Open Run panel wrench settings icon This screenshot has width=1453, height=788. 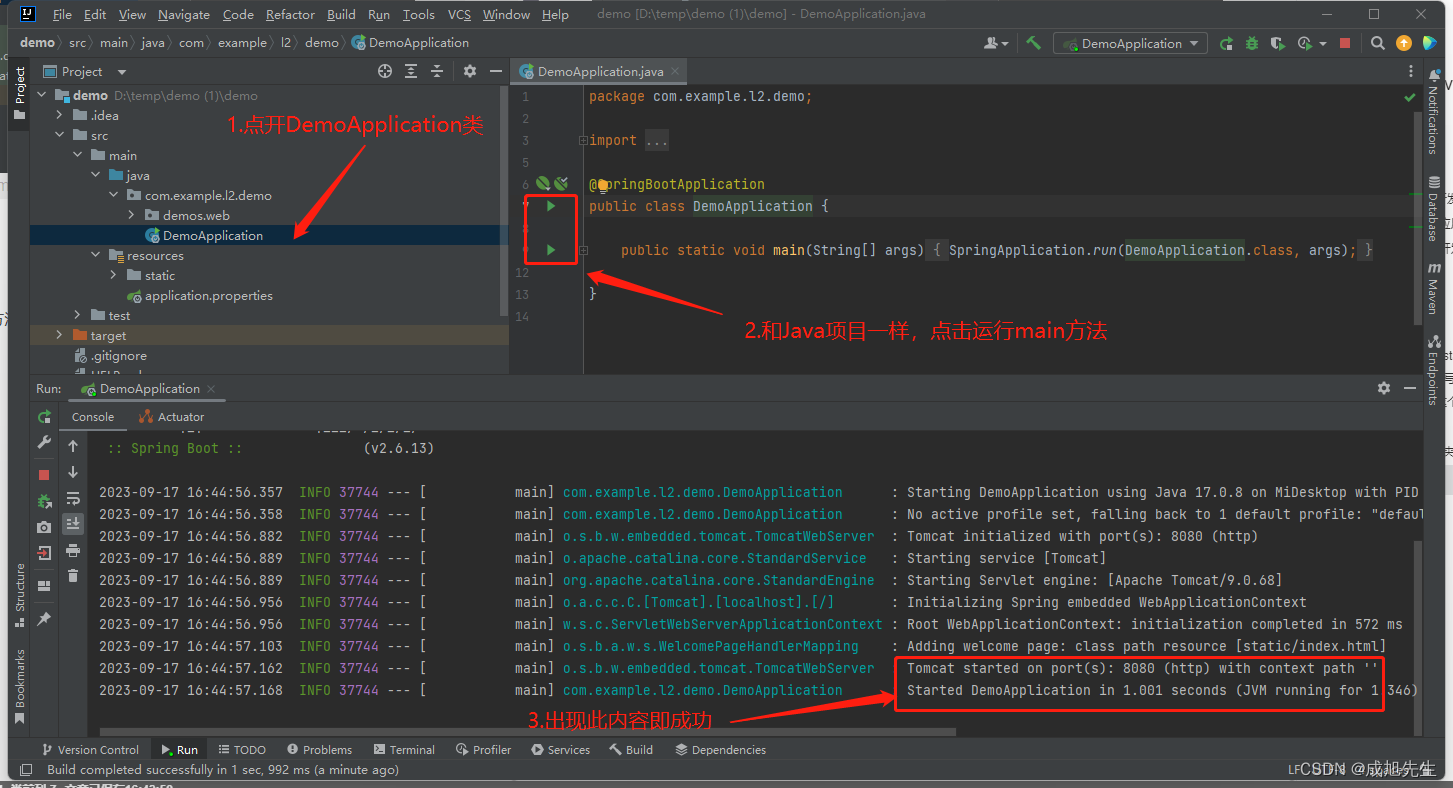(44, 442)
